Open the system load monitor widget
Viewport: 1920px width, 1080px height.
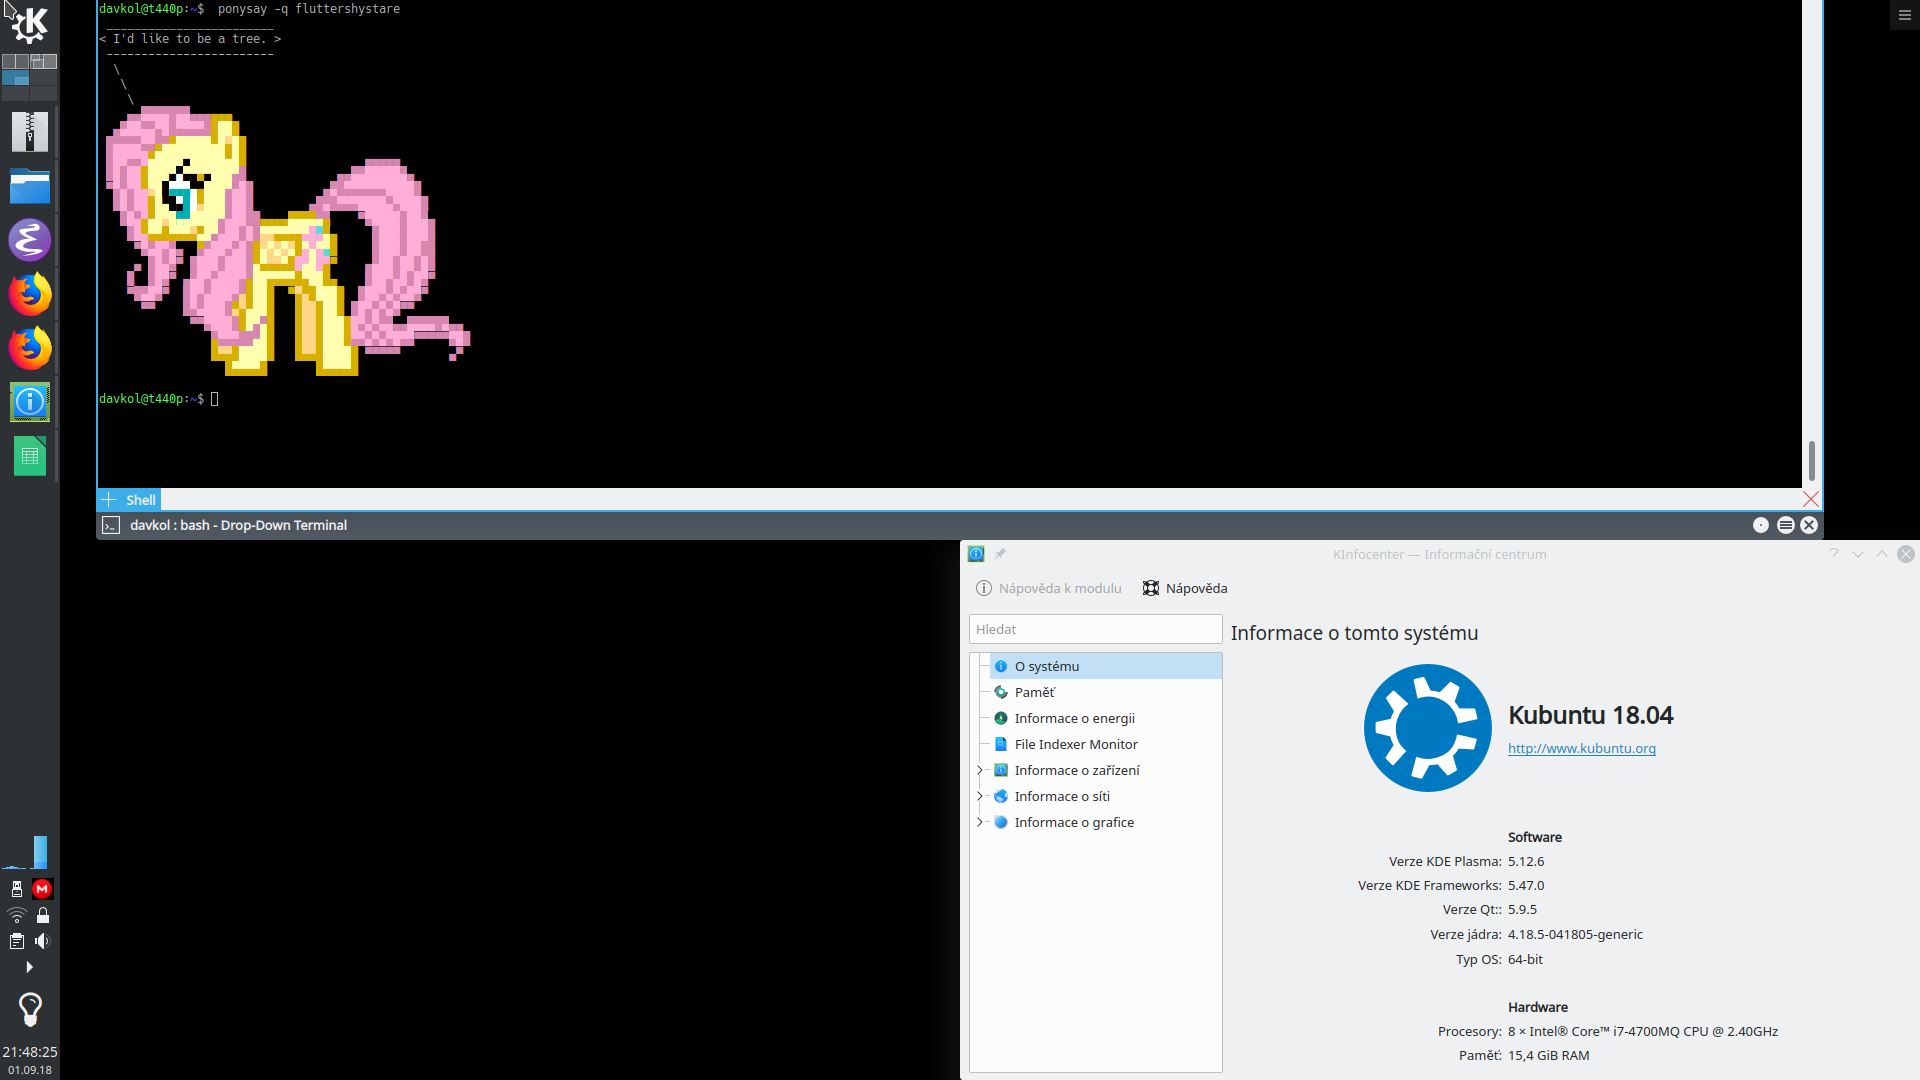tap(26, 852)
